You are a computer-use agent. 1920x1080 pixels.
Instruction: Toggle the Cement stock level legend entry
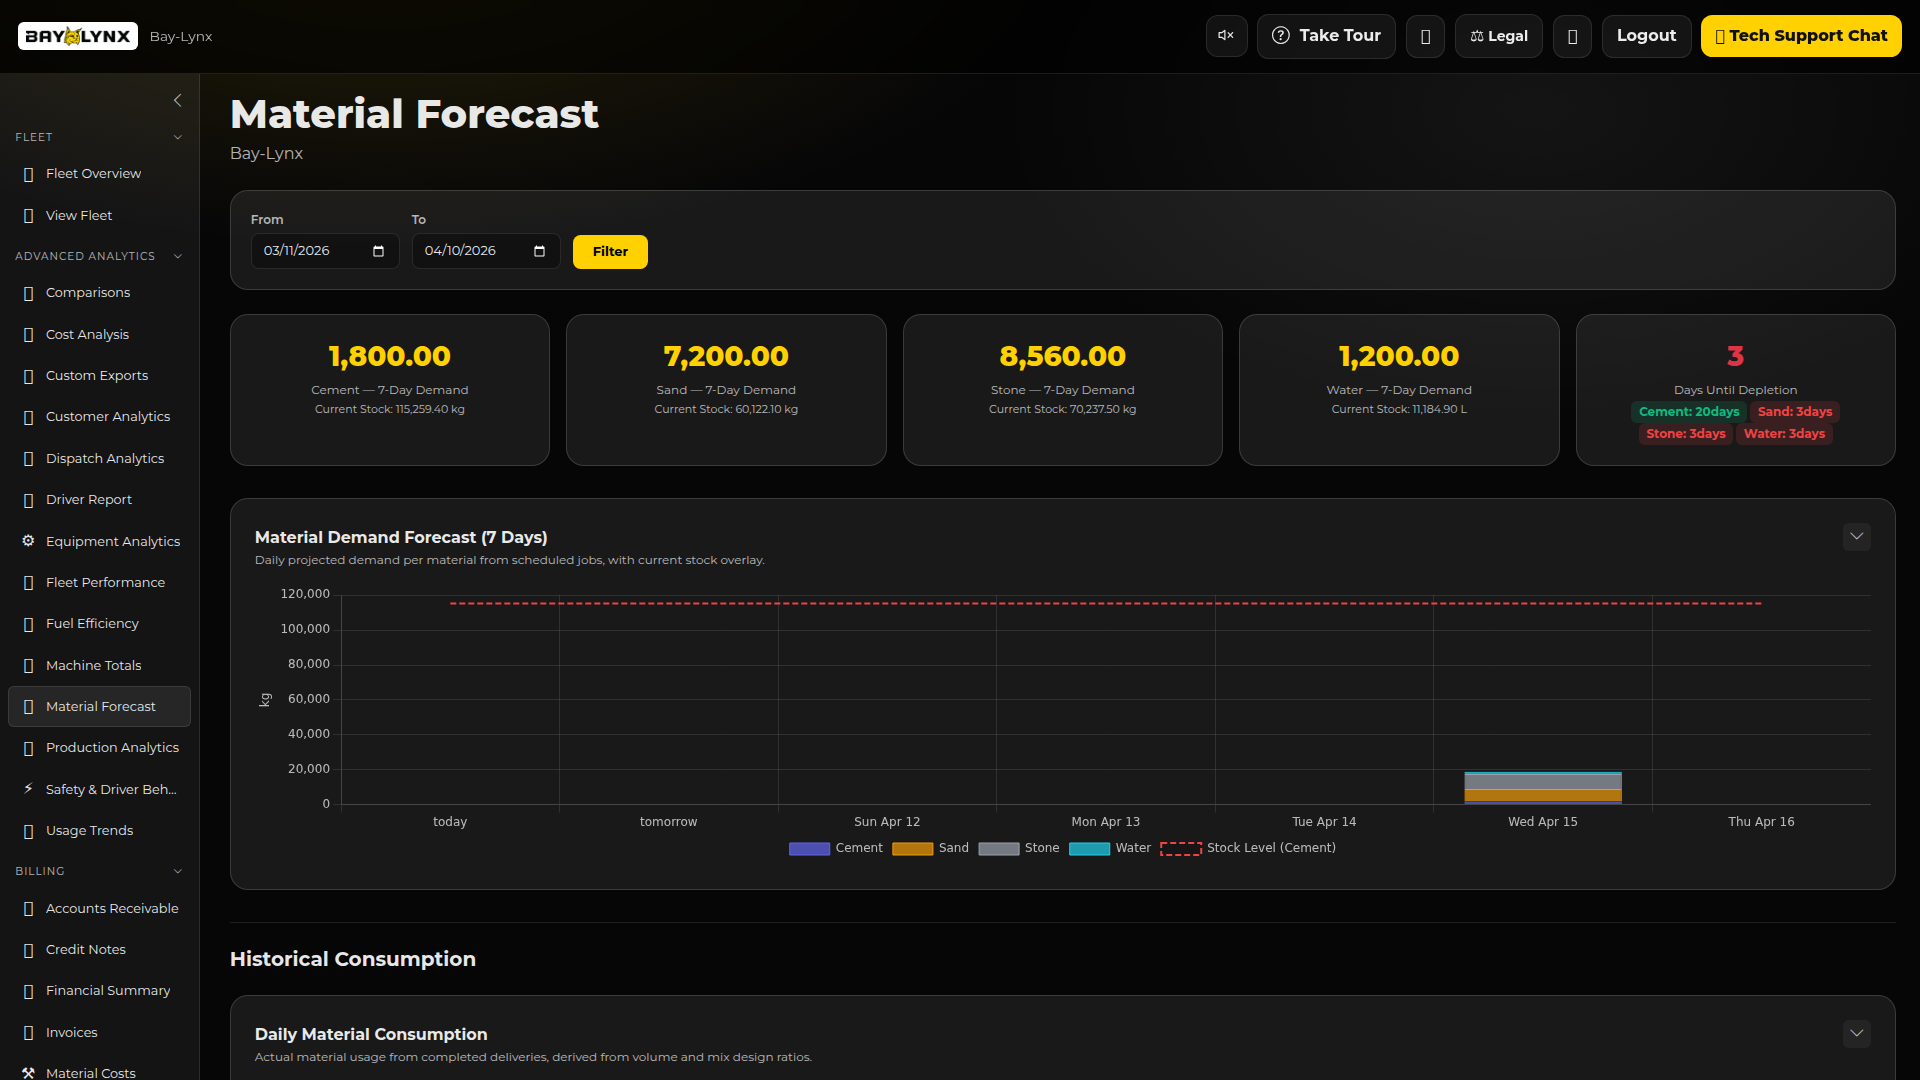pyautogui.click(x=1248, y=847)
